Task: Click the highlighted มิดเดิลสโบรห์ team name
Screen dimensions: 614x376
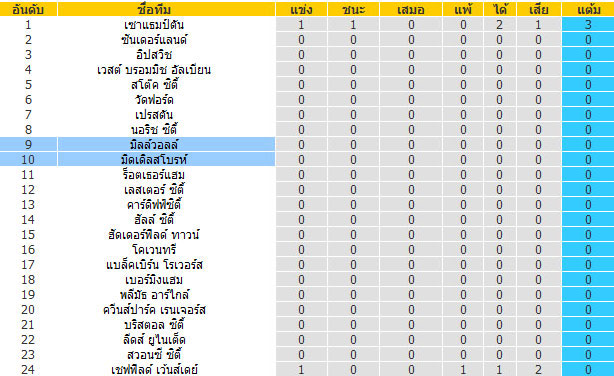Action: 154,160
